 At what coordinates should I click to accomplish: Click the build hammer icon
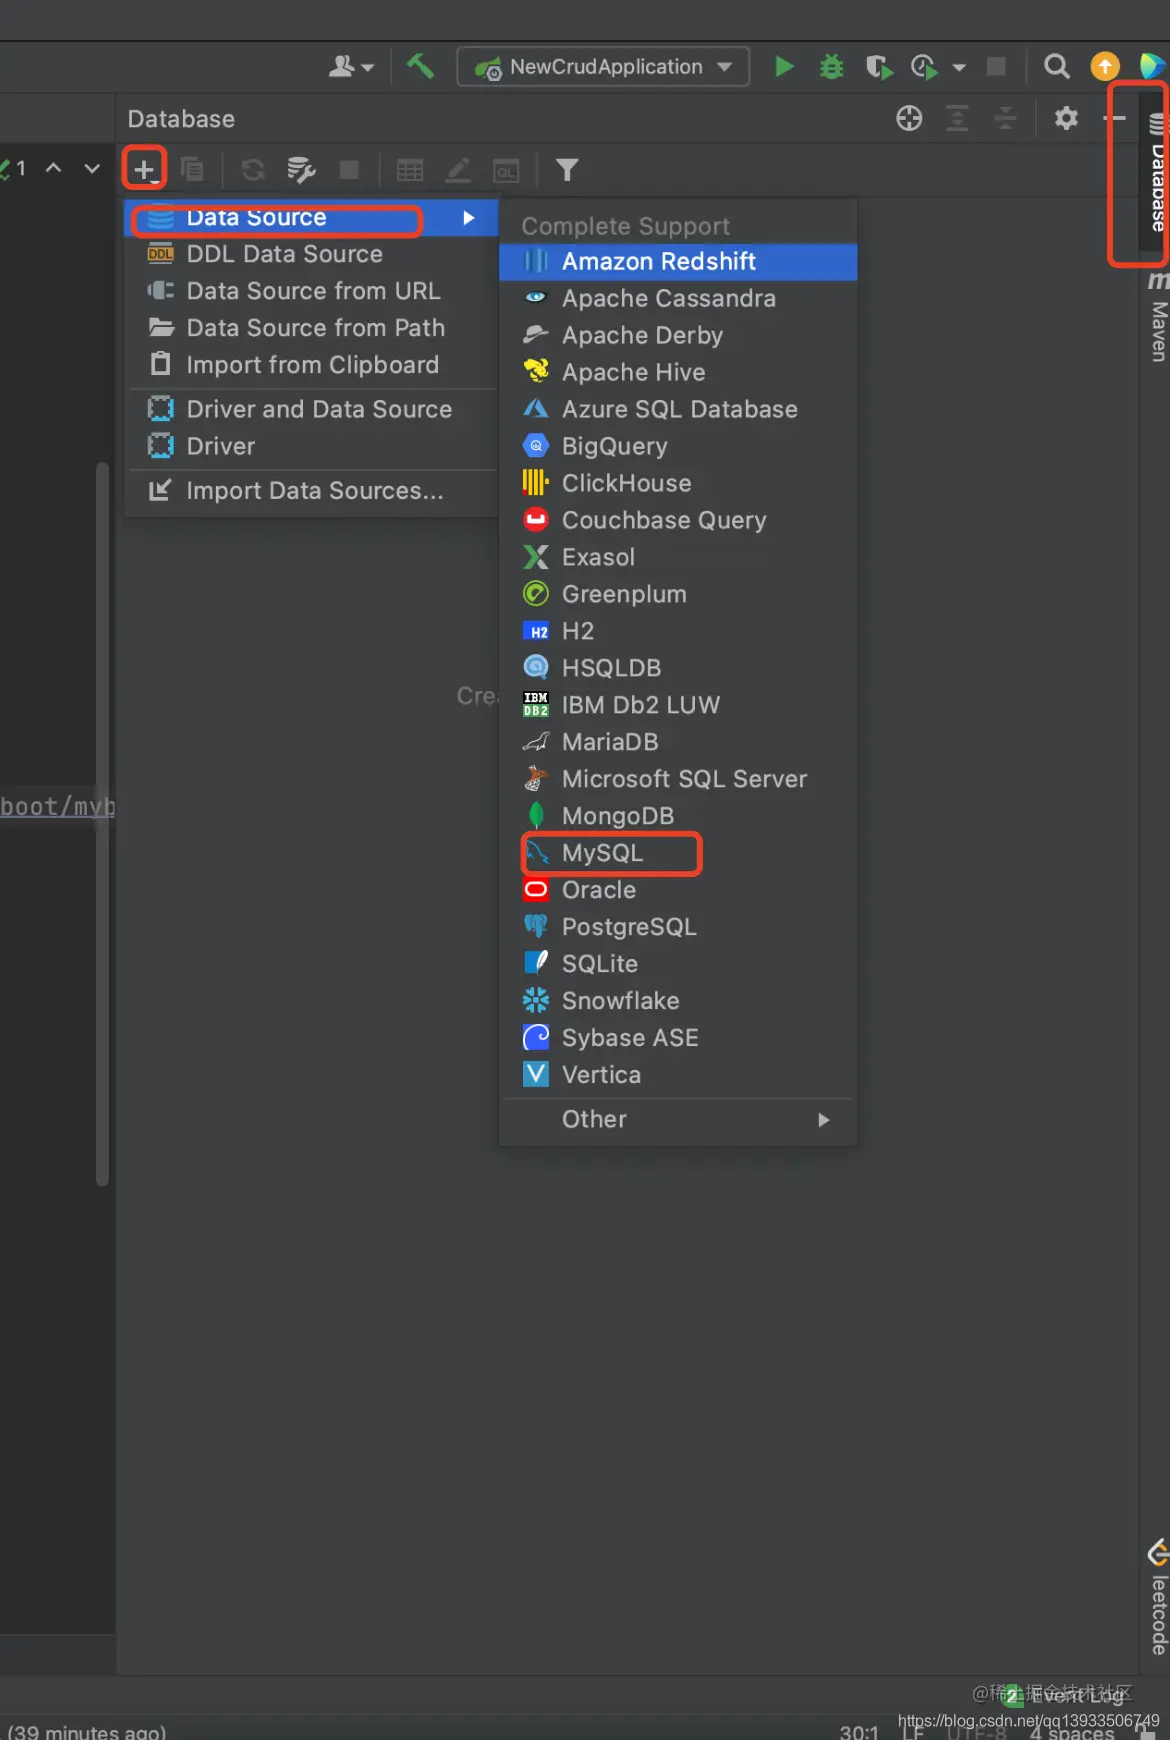[420, 66]
